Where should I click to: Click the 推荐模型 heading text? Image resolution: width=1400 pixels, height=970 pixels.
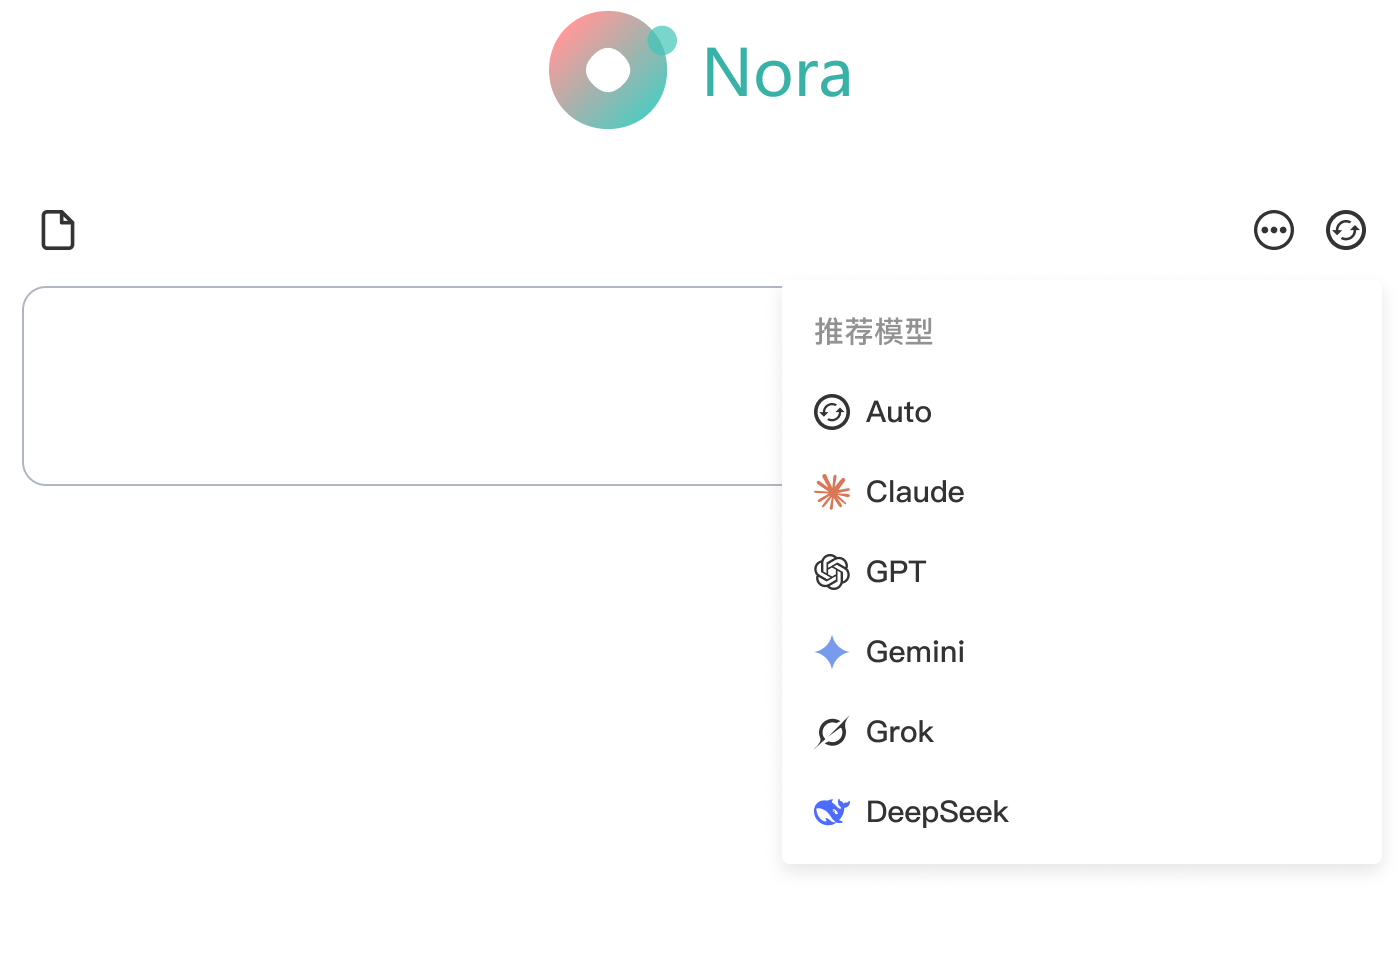(874, 331)
